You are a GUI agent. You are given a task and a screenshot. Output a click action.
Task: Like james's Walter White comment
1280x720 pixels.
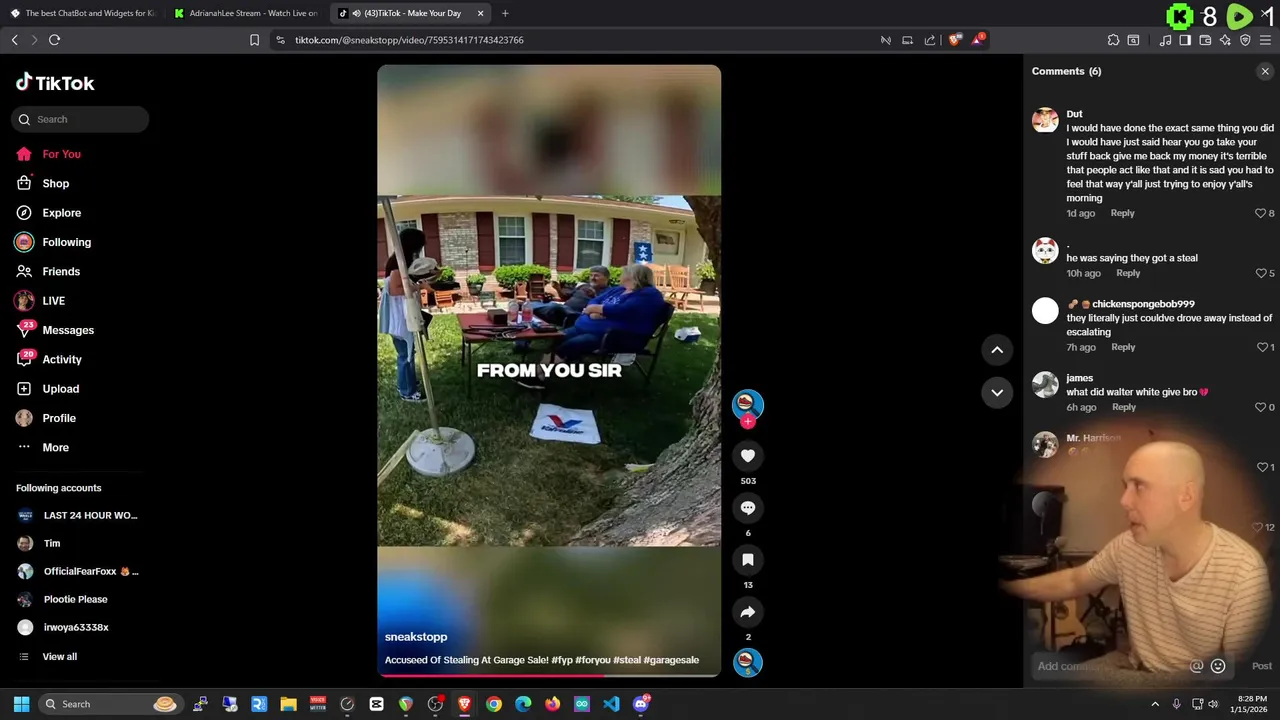tap(1260, 407)
